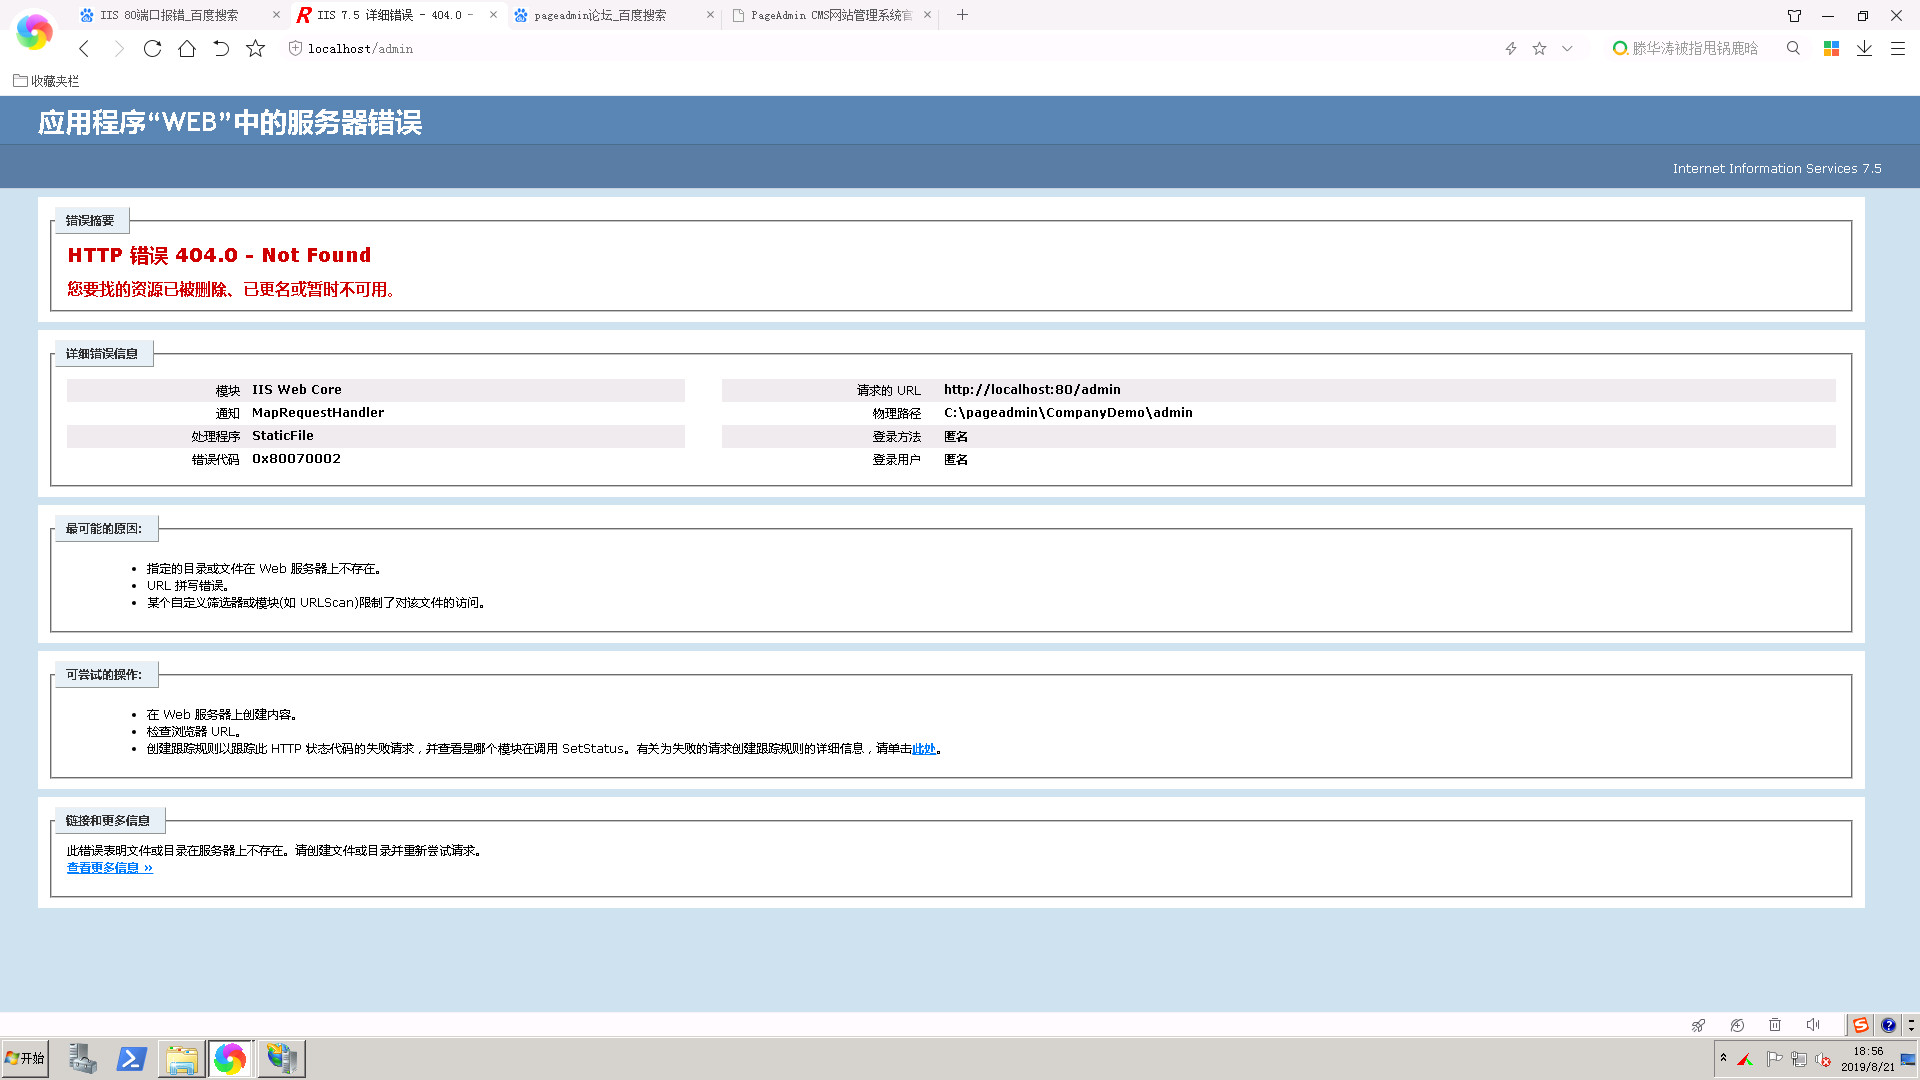Screen dimensions: 1920x1080
Task: Open the IIS Manager icon in taskbar
Action: point(281,1058)
